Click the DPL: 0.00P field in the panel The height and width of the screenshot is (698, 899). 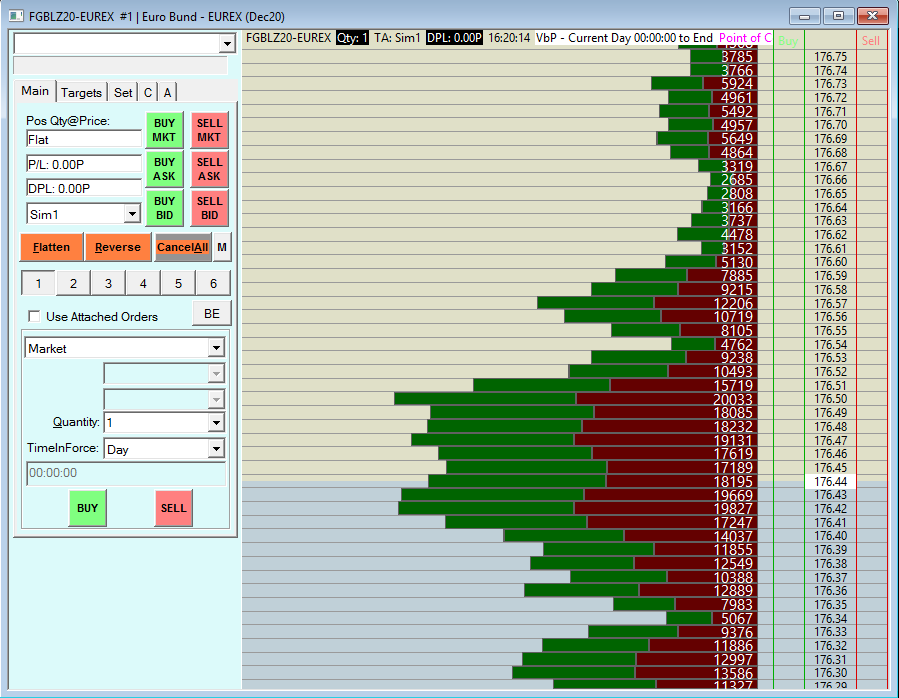click(84, 188)
